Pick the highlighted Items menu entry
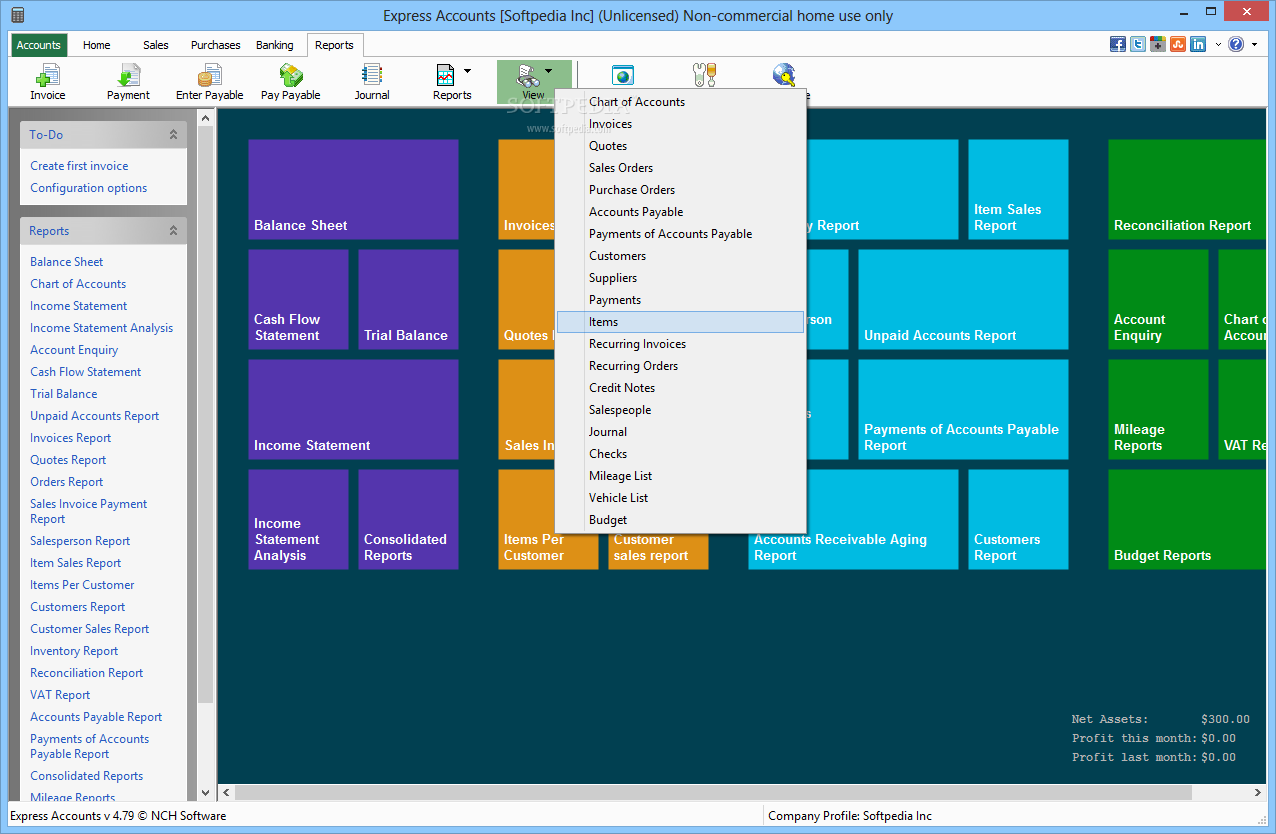1276x834 pixels. coord(681,322)
